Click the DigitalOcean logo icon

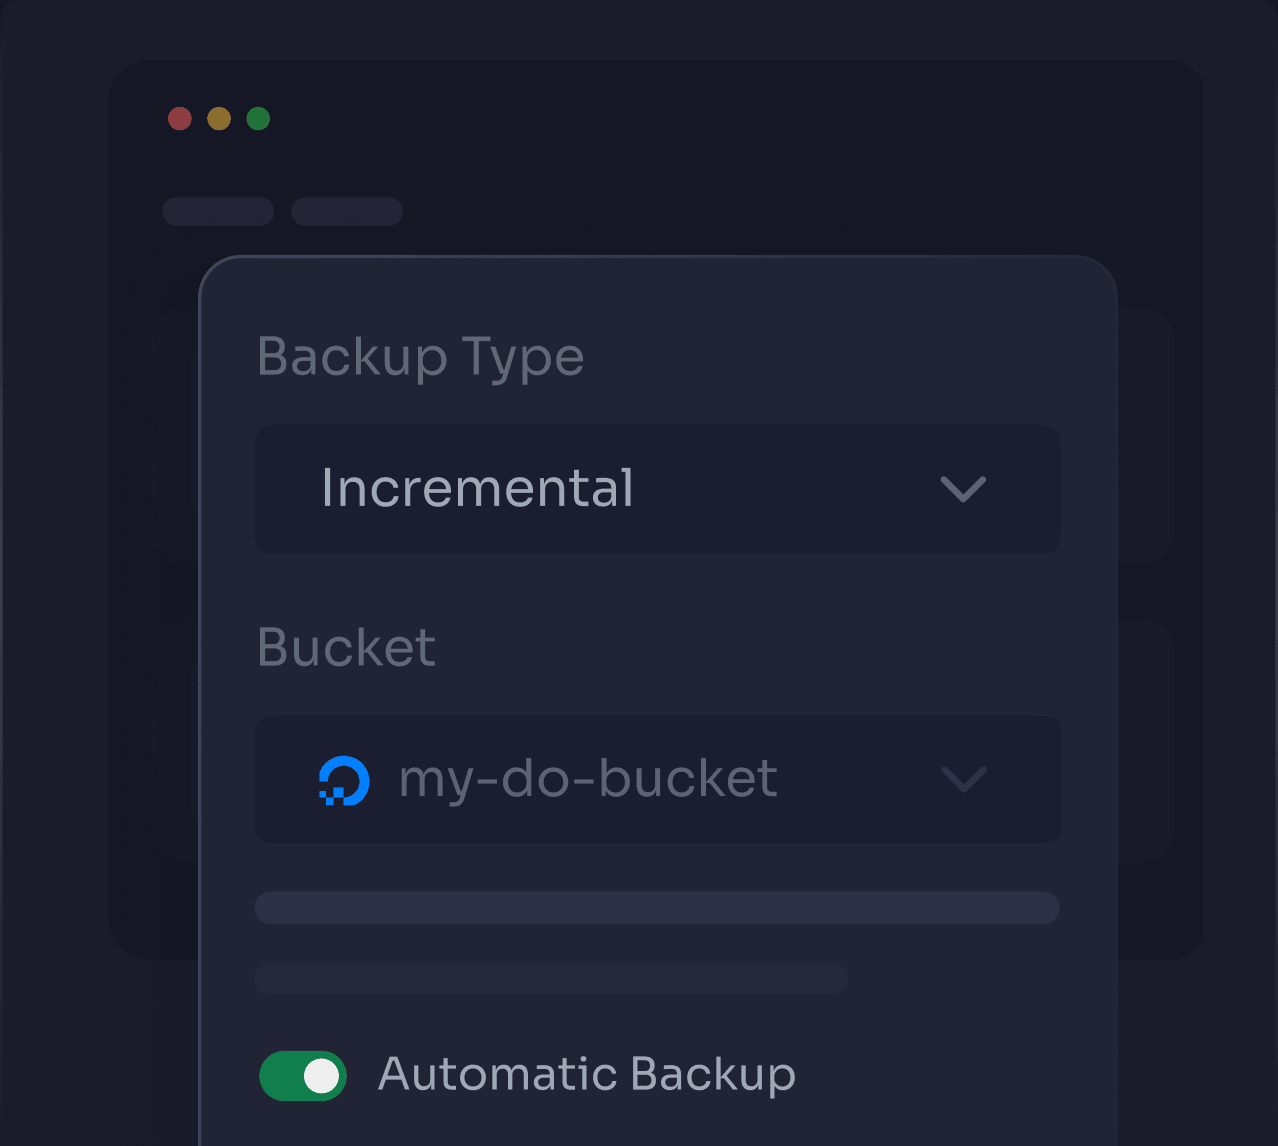click(344, 781)
